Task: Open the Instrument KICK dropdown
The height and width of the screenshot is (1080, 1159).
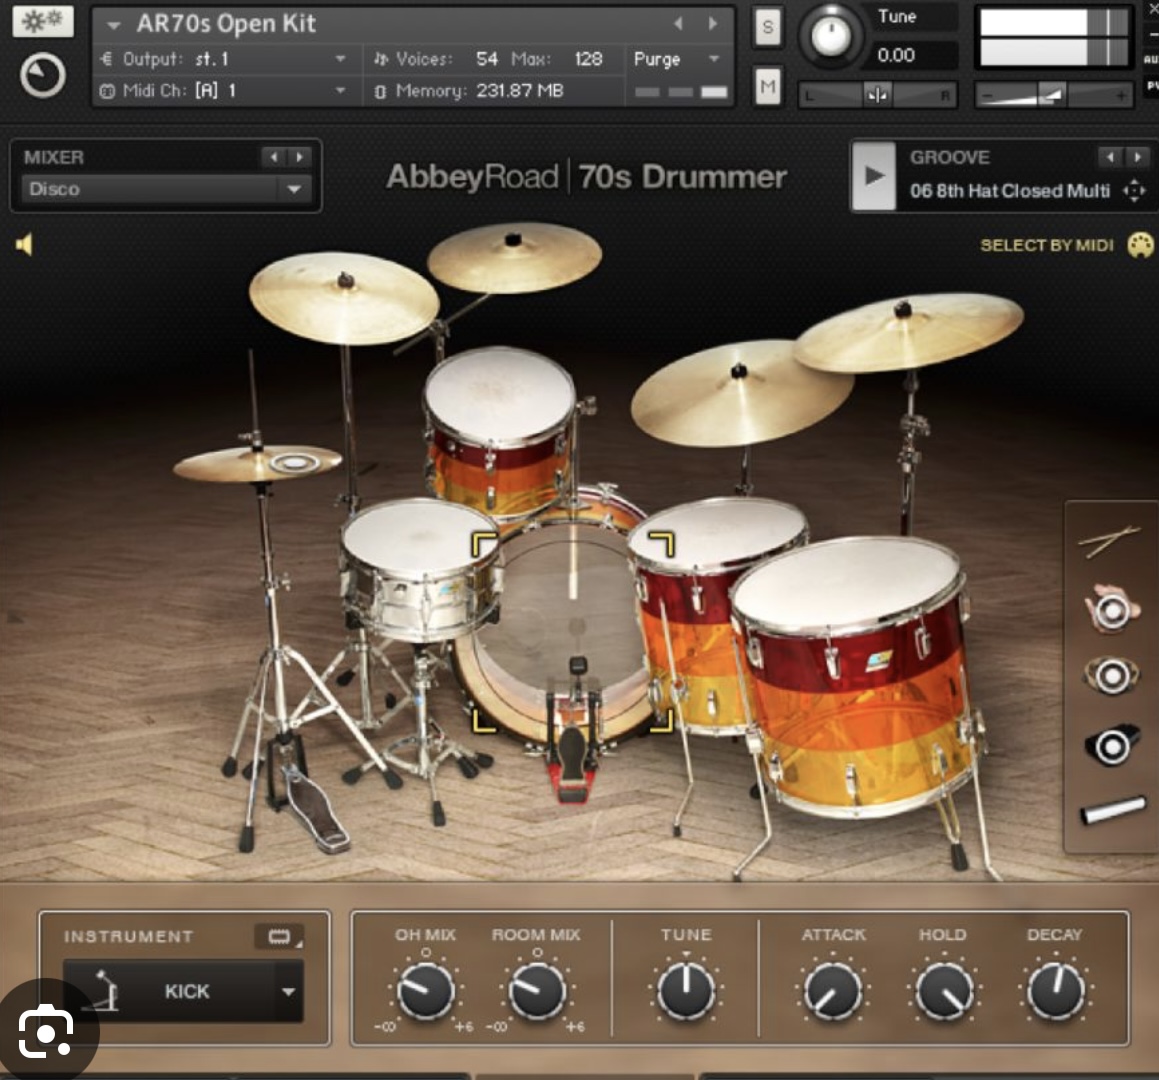Action: pyautogui.click(x=183, y=991)
